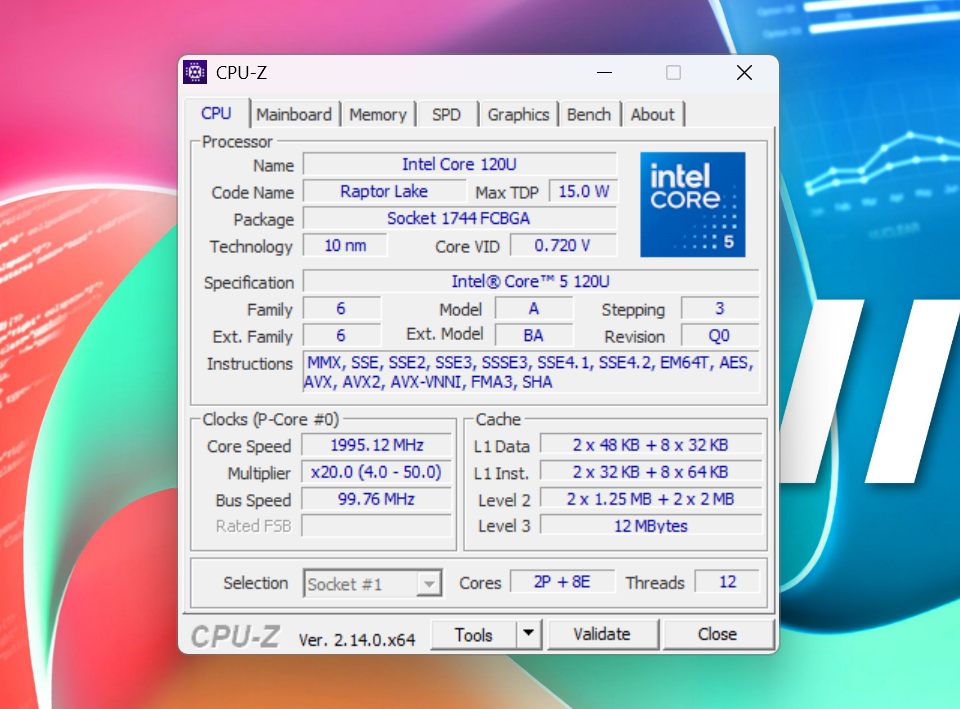This screenshot has width=960, height=709.
Task: Click the Ext. Model value BA
Action: (534, 336)
